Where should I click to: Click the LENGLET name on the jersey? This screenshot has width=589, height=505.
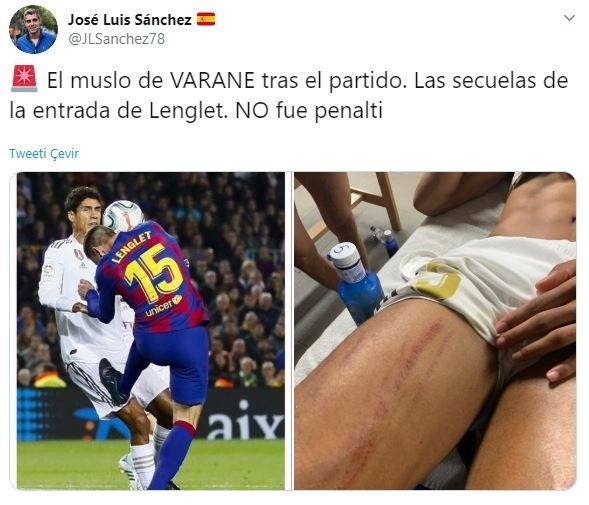tap(132, 246)
